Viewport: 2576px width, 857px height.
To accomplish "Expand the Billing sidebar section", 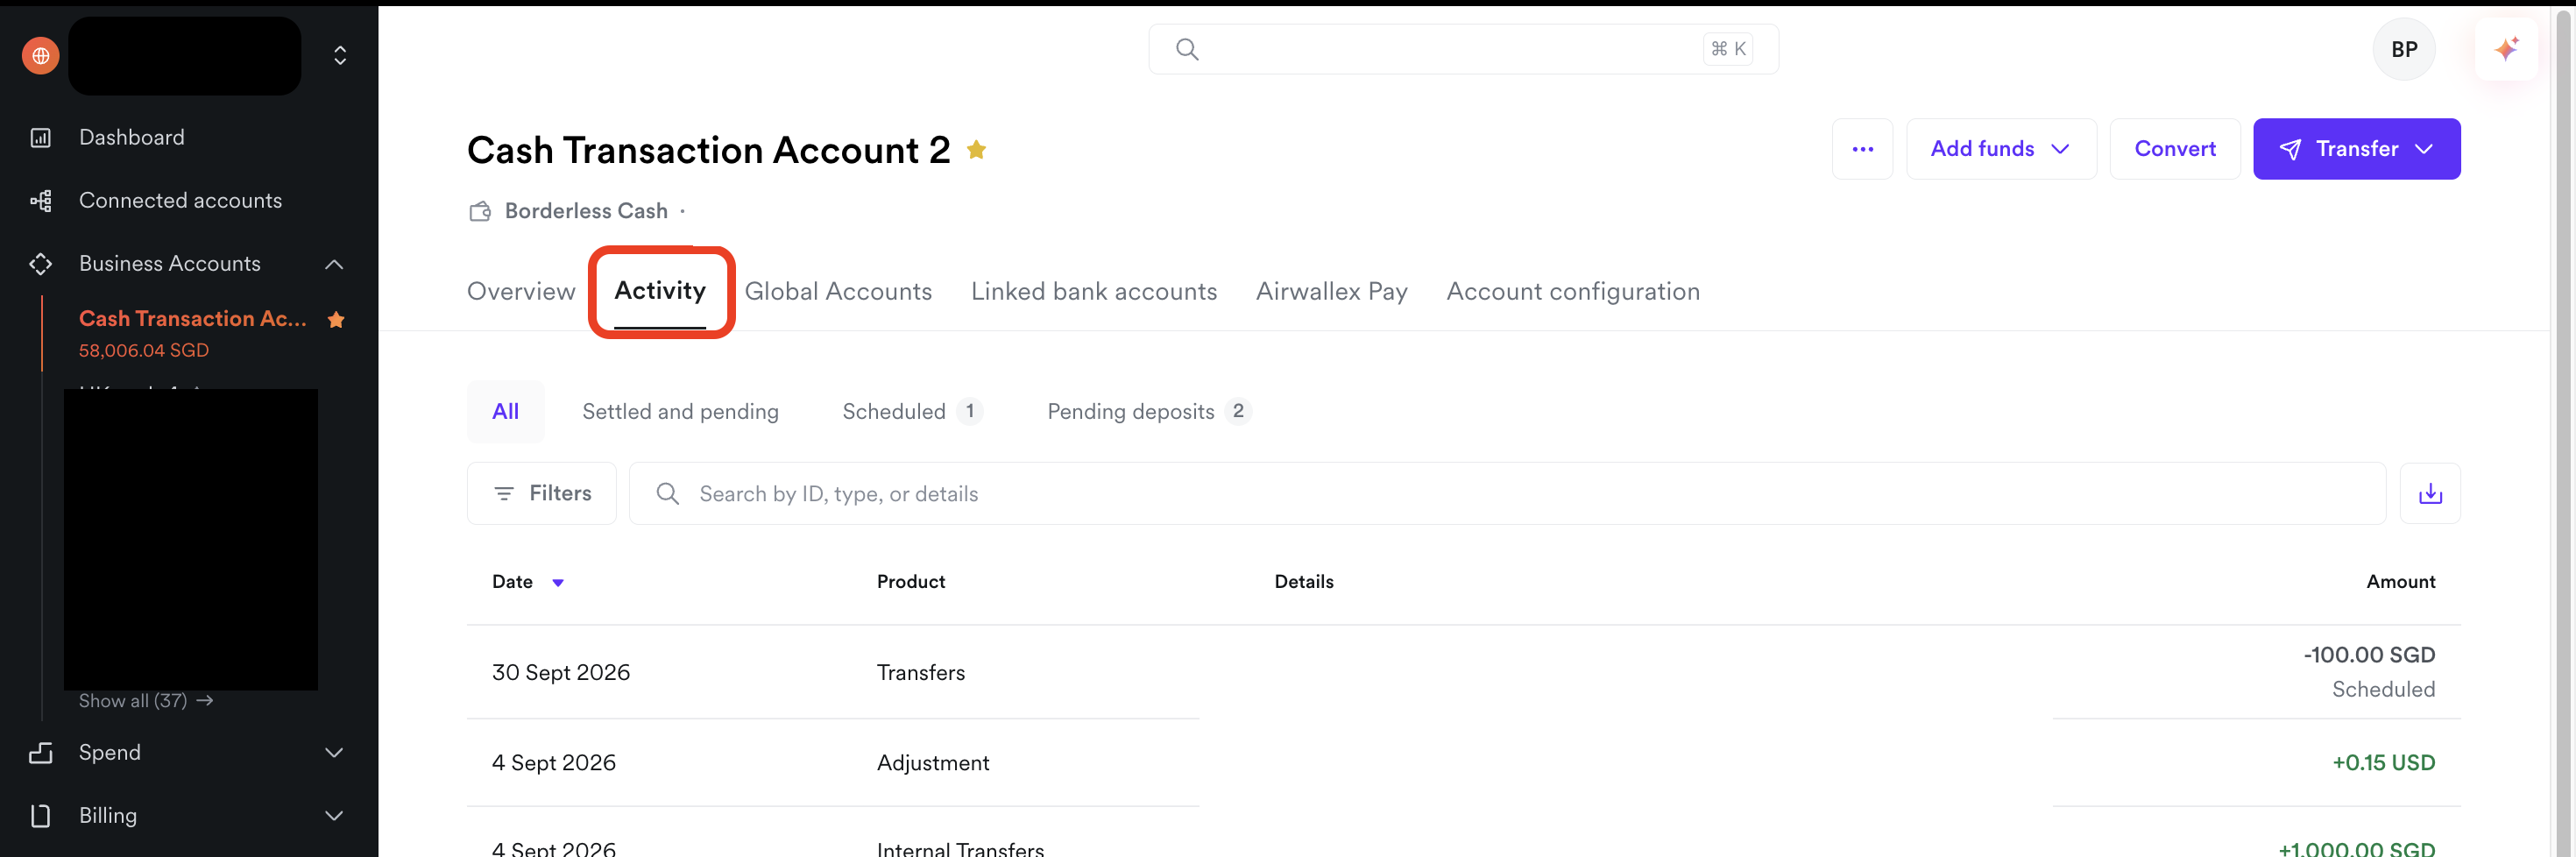I will coord(334,816).
